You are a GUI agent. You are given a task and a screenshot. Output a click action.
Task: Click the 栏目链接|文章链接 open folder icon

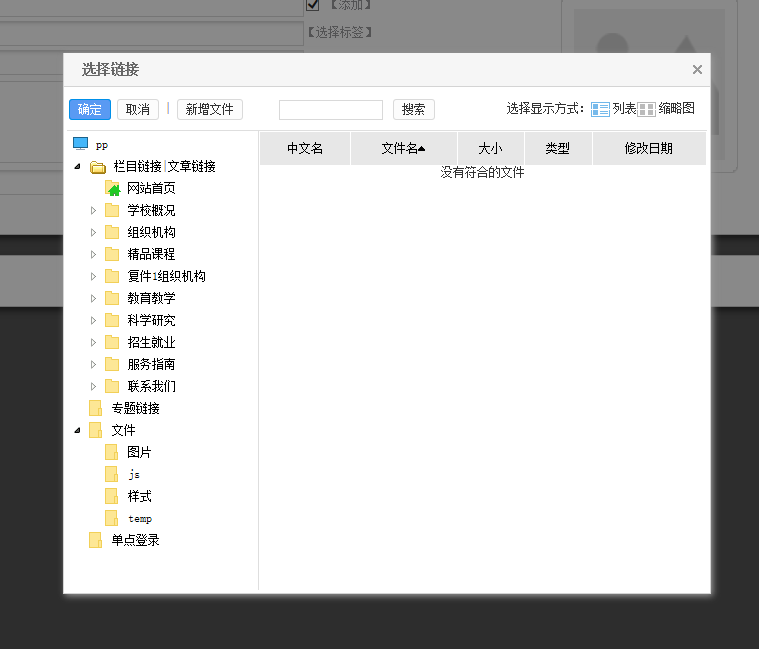[98, 167]
